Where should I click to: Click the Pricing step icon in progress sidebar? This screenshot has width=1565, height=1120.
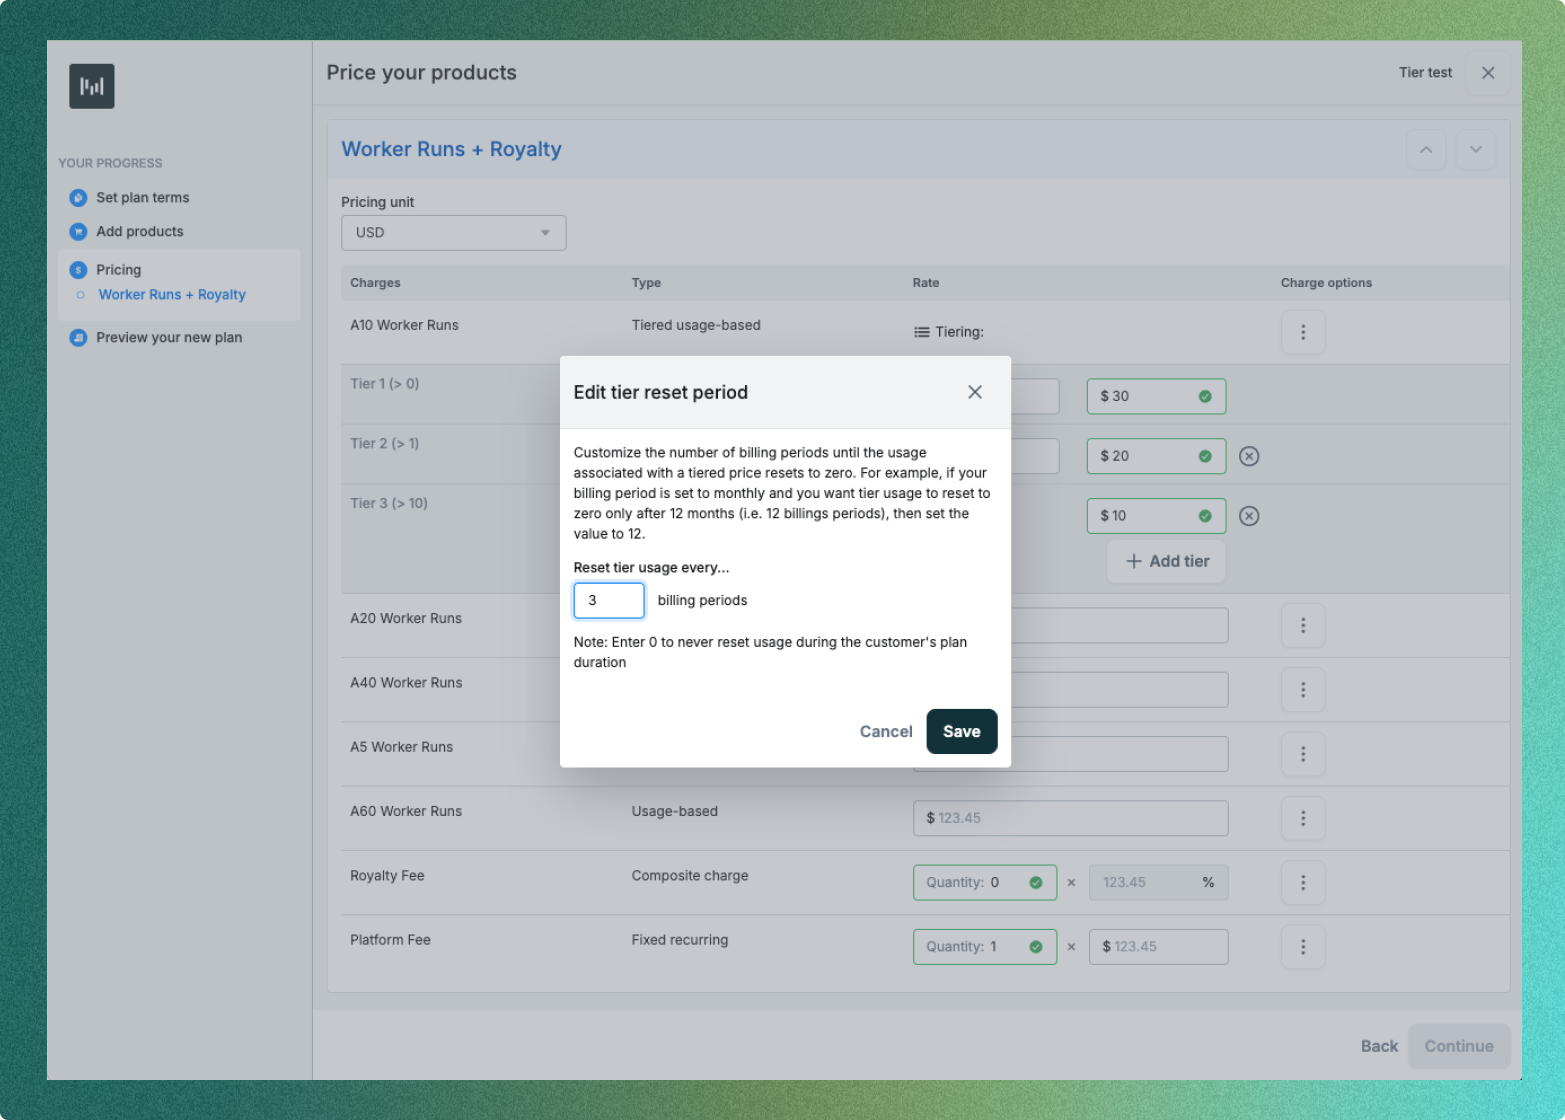[78, 269]
